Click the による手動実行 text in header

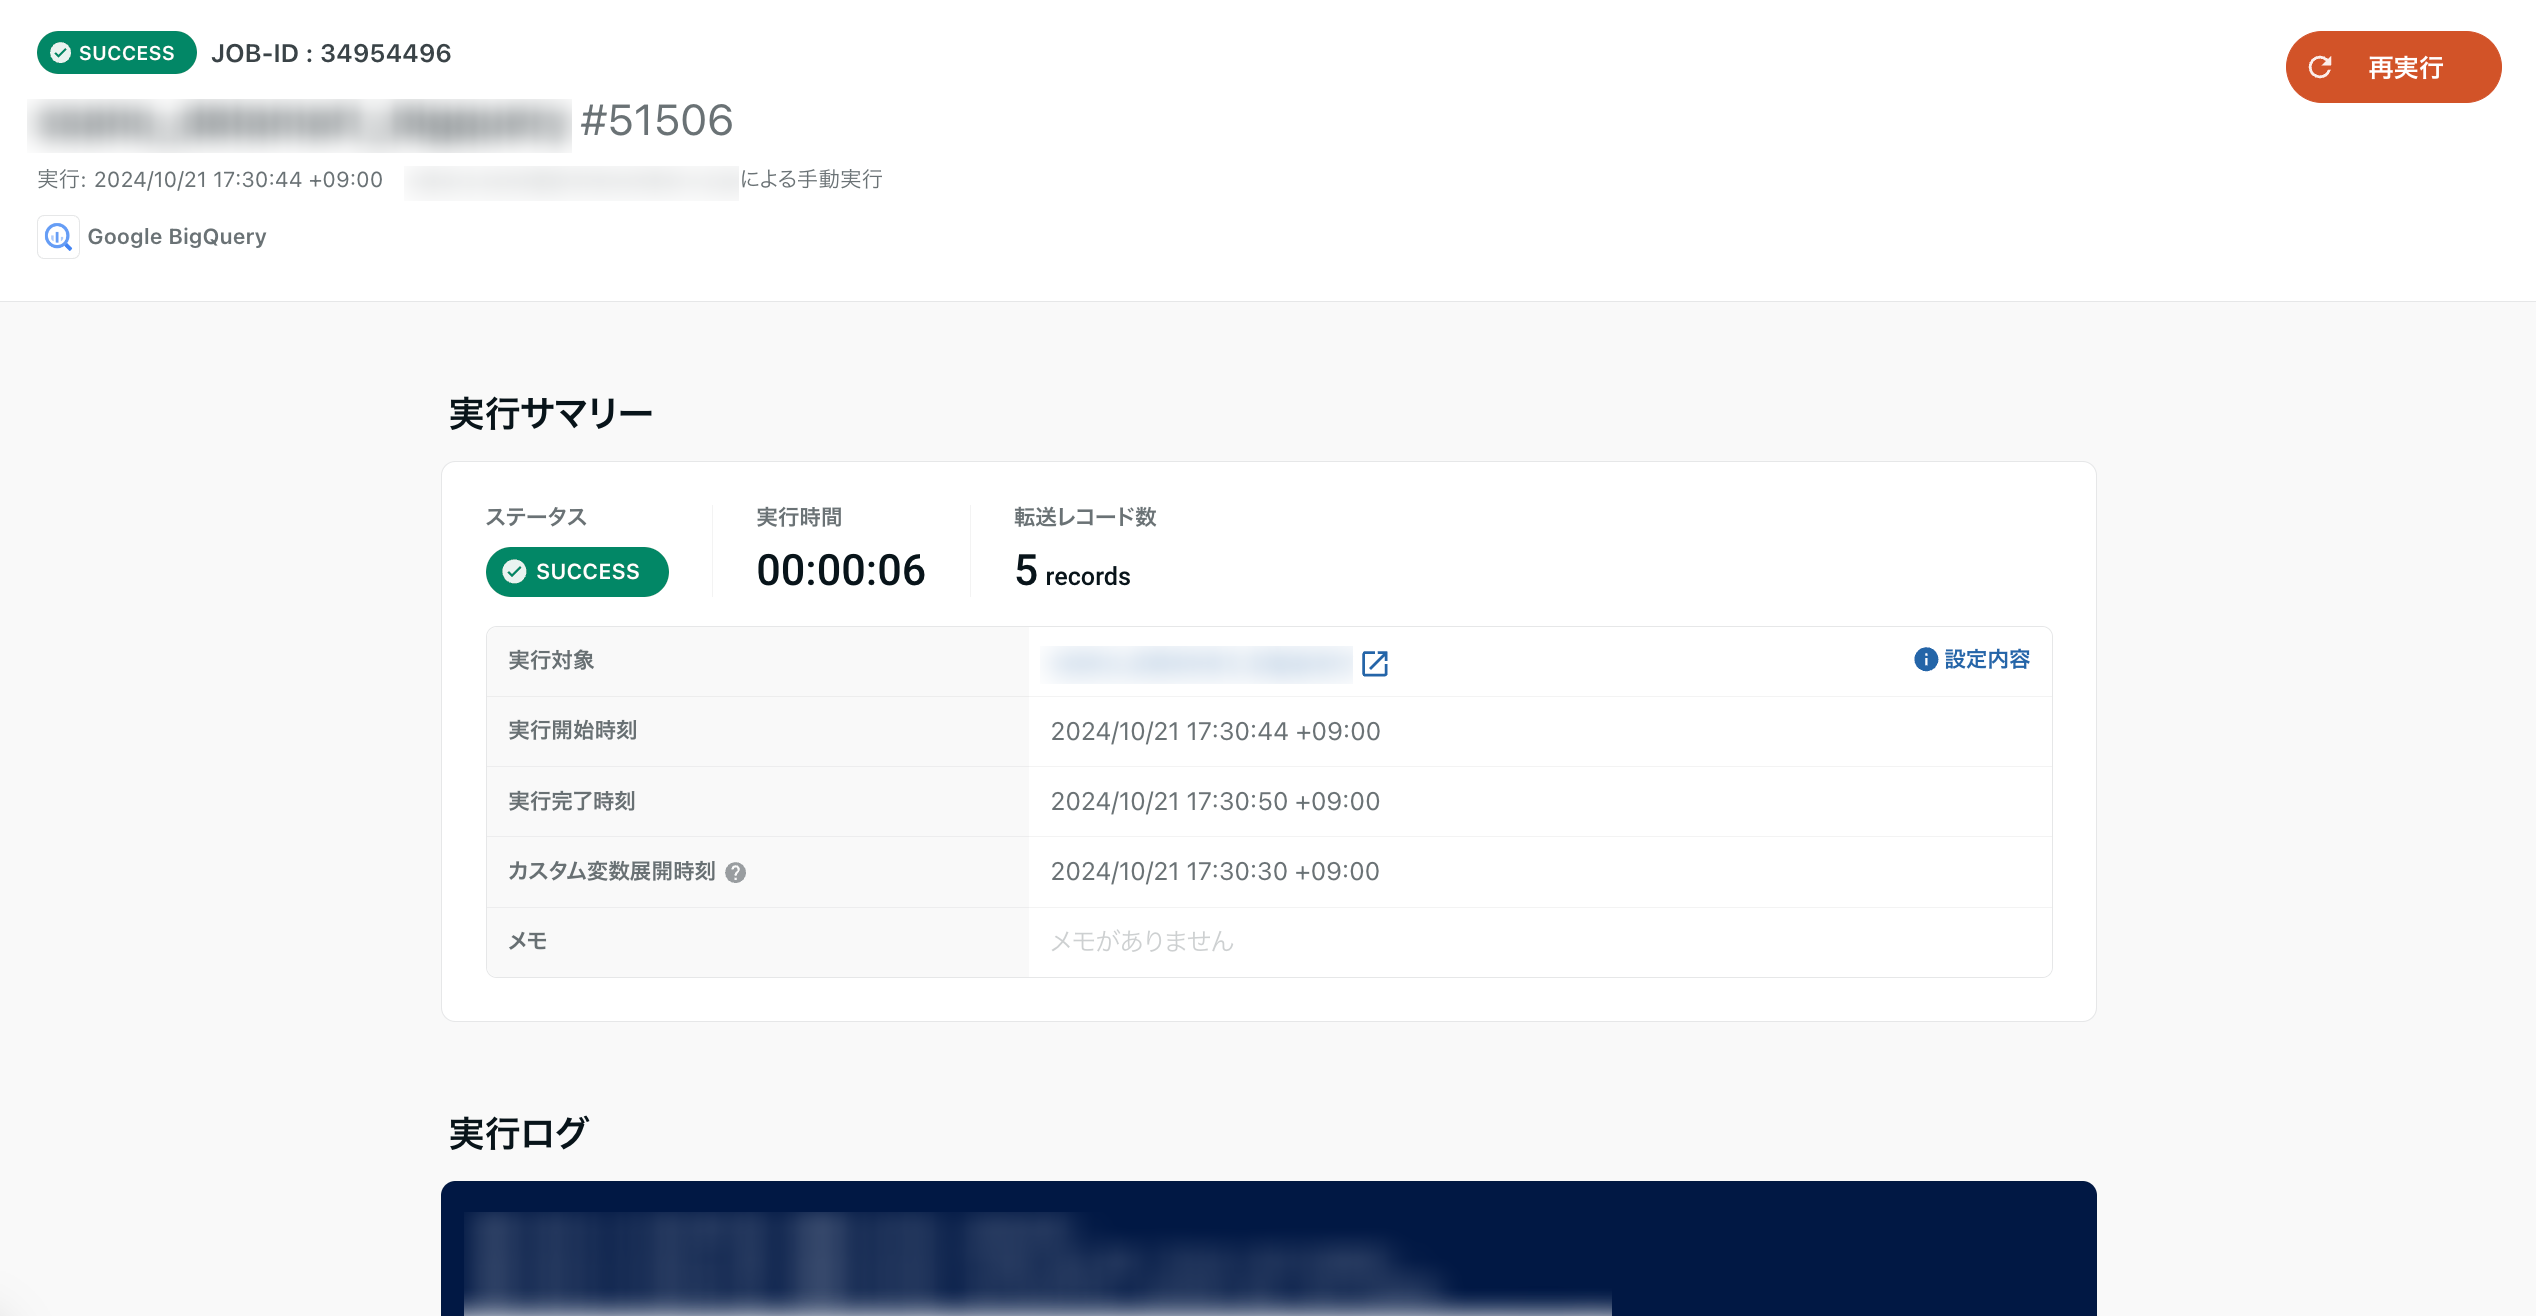click(811, 179)
